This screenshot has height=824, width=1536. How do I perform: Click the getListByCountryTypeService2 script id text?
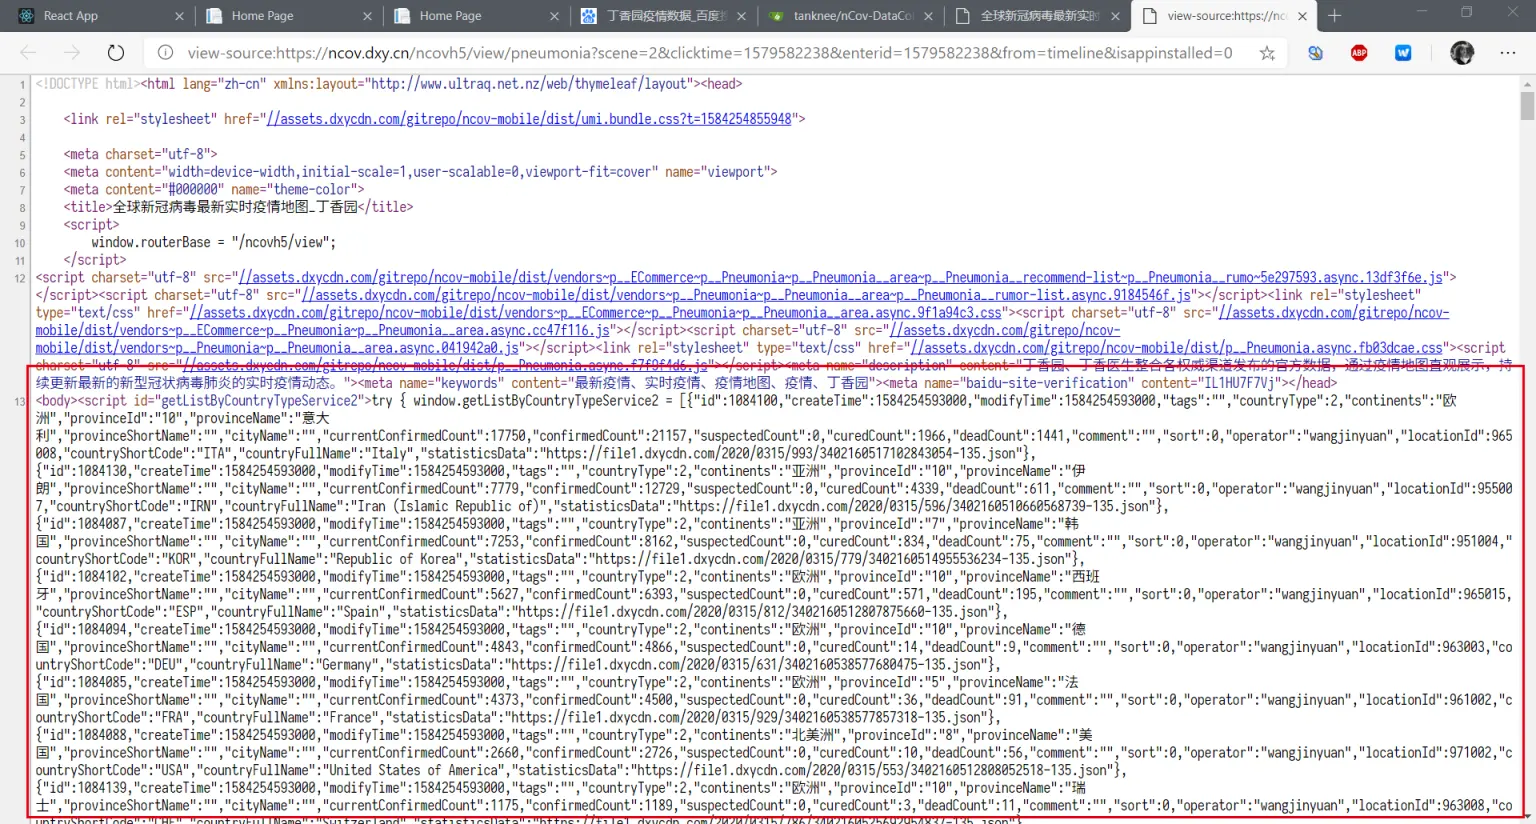[x=260, y=401]
